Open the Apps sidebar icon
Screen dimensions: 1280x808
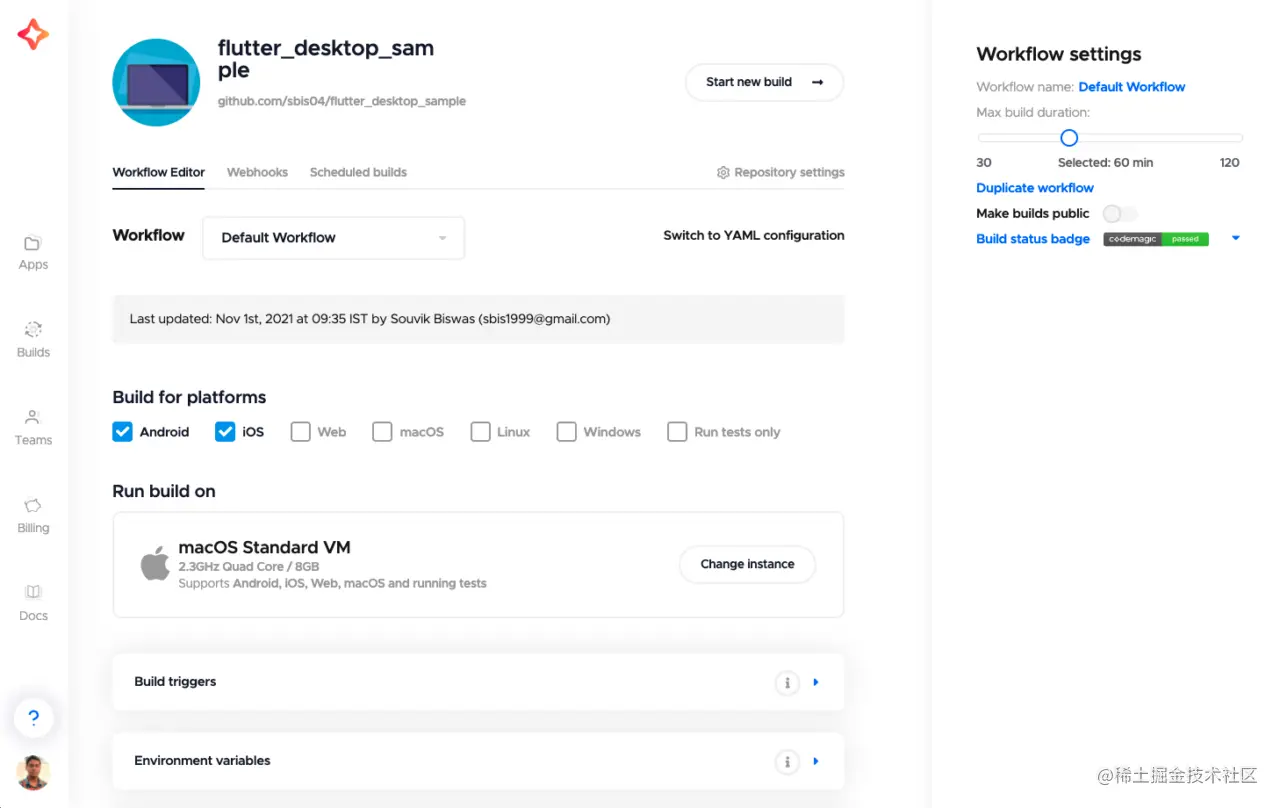tap(33, 243)
